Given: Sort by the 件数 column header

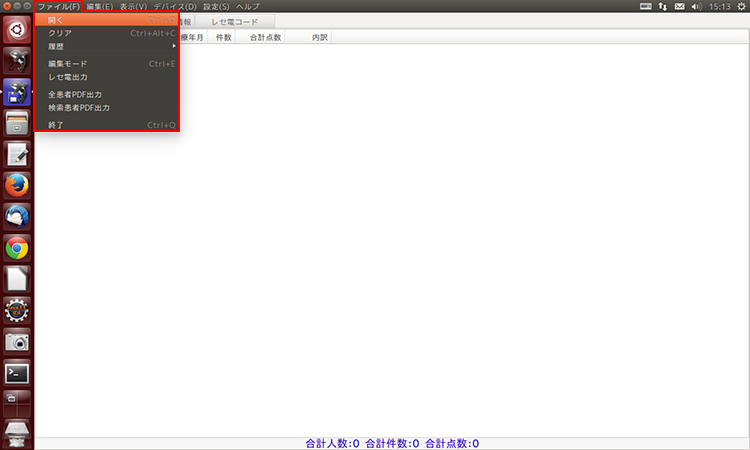Looking at the screenshot, I should tap(223, 37).
